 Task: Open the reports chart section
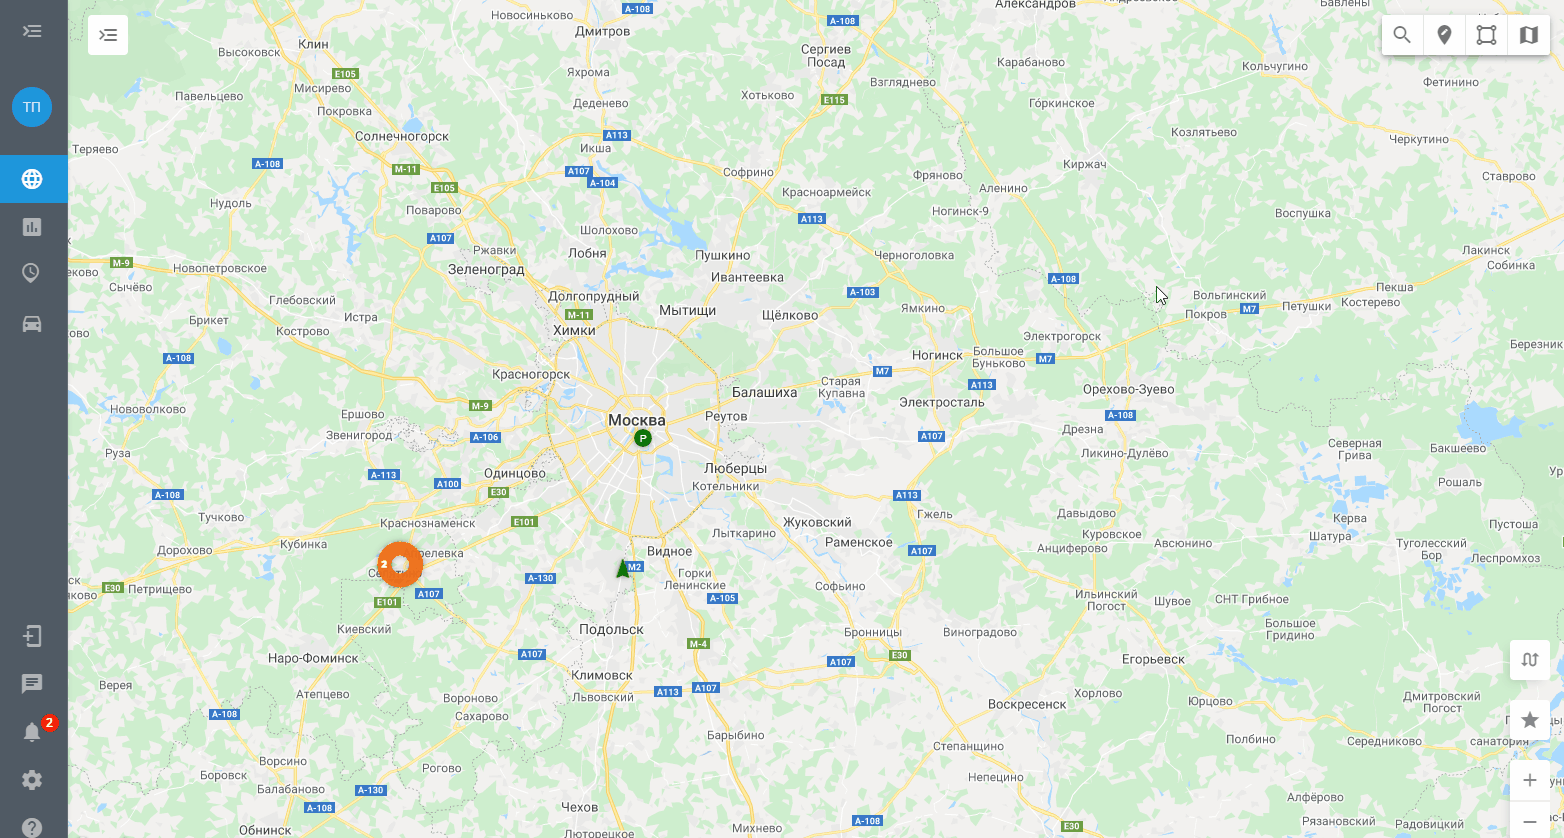pos(32,227)
